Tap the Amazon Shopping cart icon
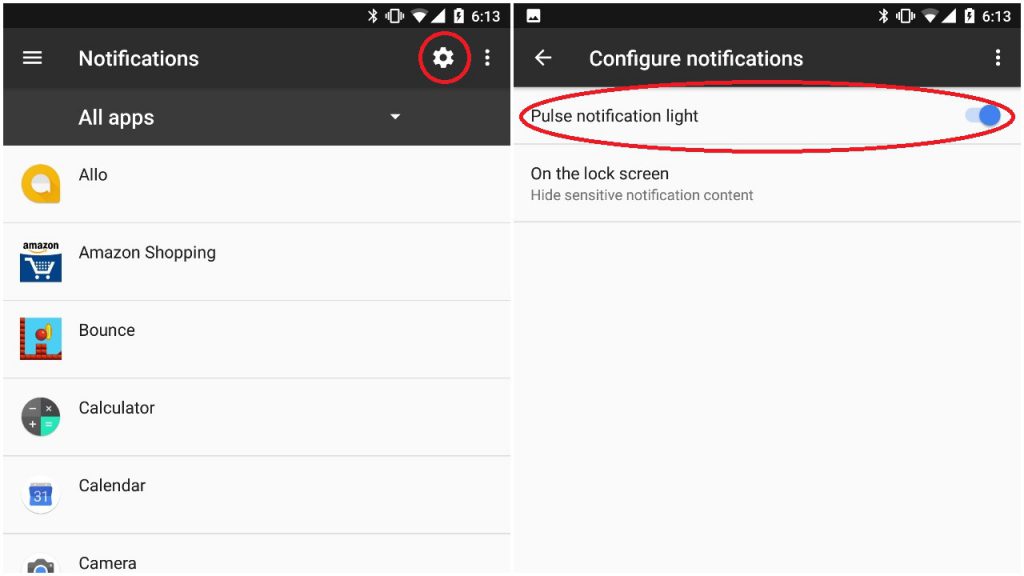Image resolution: width=1024 pixels, height=576 pixels. [x=40, y=261]
